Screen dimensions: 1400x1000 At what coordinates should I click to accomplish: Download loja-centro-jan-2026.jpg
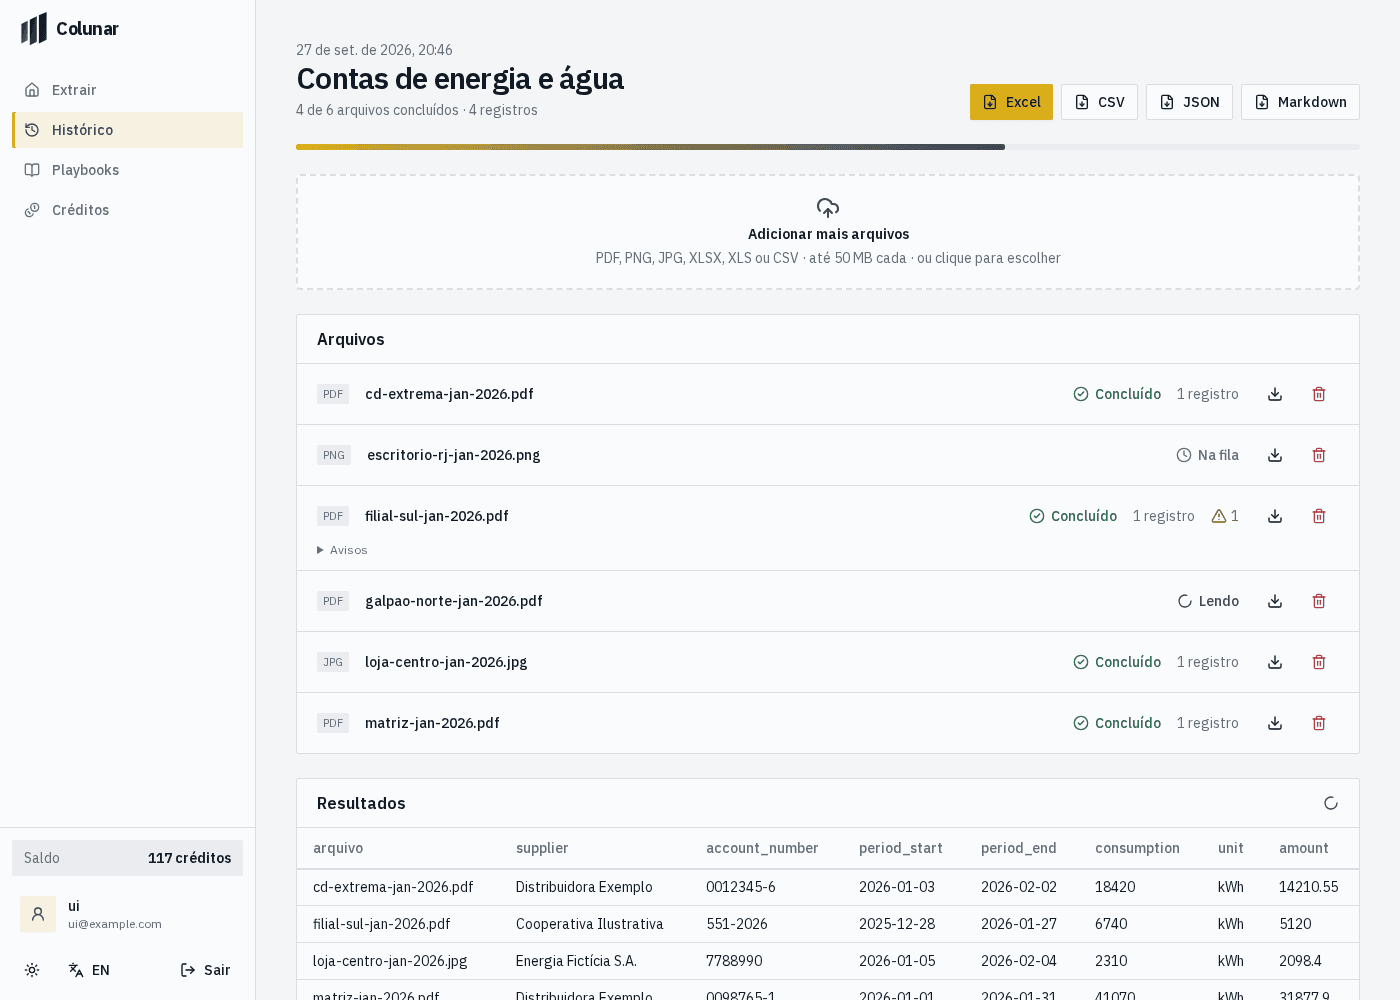tap(1275, 662)
